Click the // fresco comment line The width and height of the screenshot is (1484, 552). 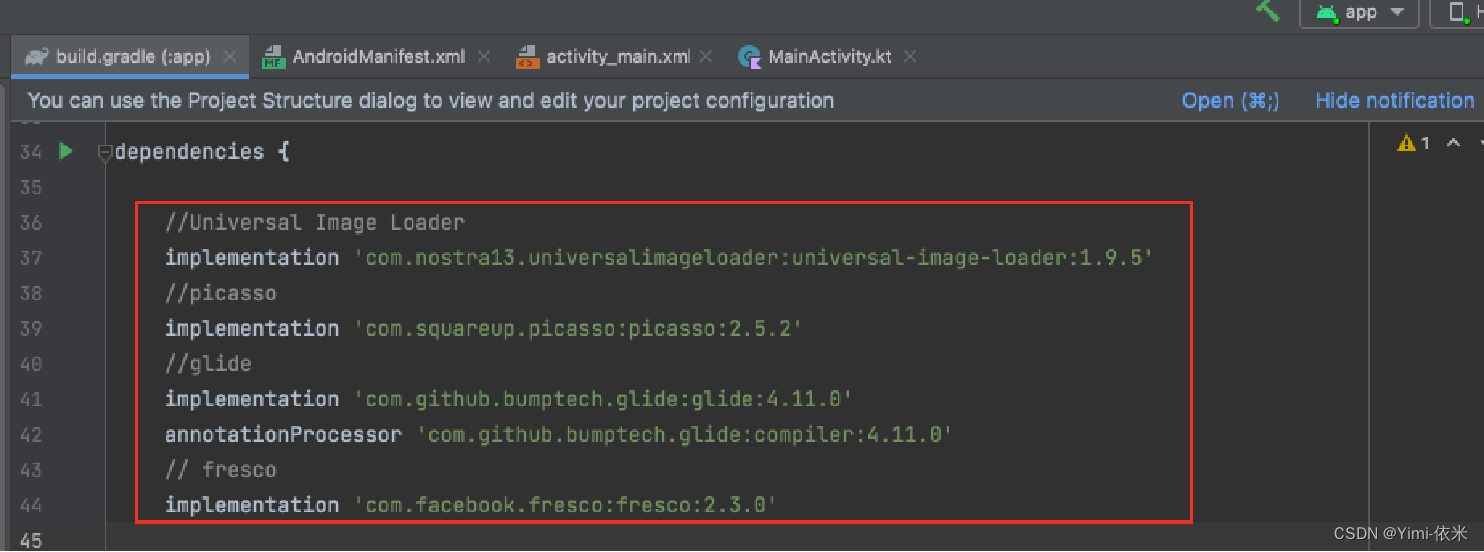click(x=221, y=470)
